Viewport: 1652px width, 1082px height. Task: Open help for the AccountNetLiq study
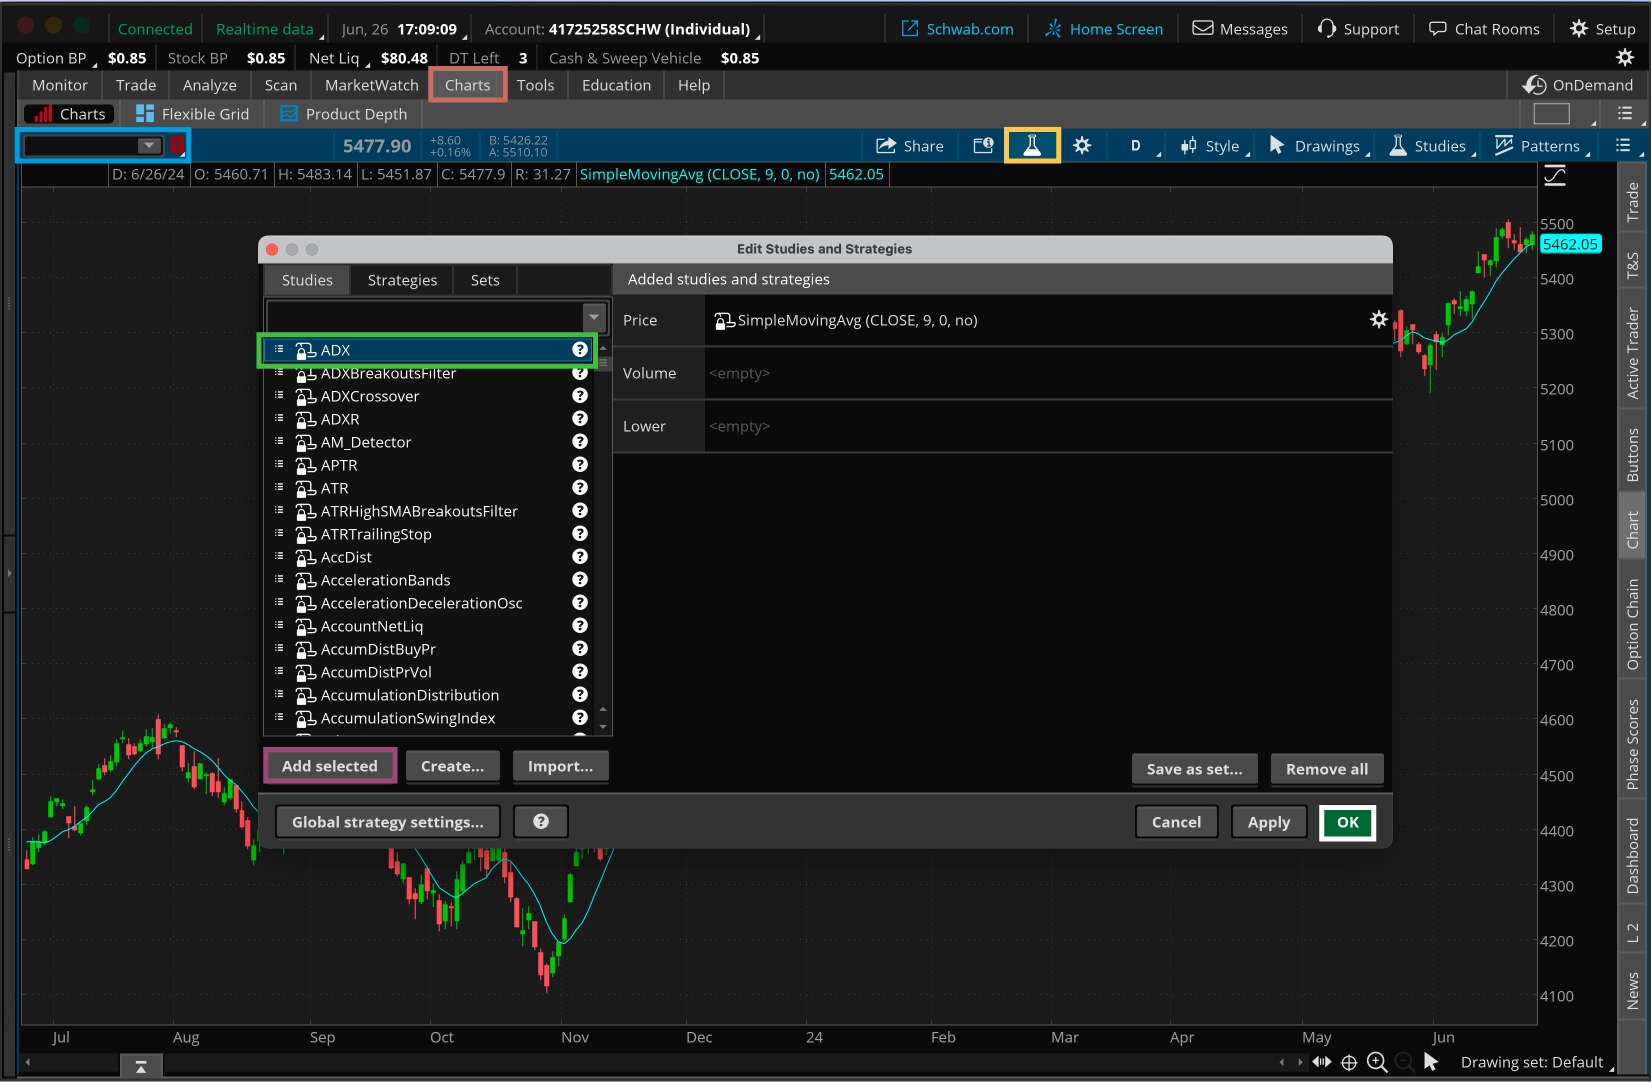tap(579, 626)
